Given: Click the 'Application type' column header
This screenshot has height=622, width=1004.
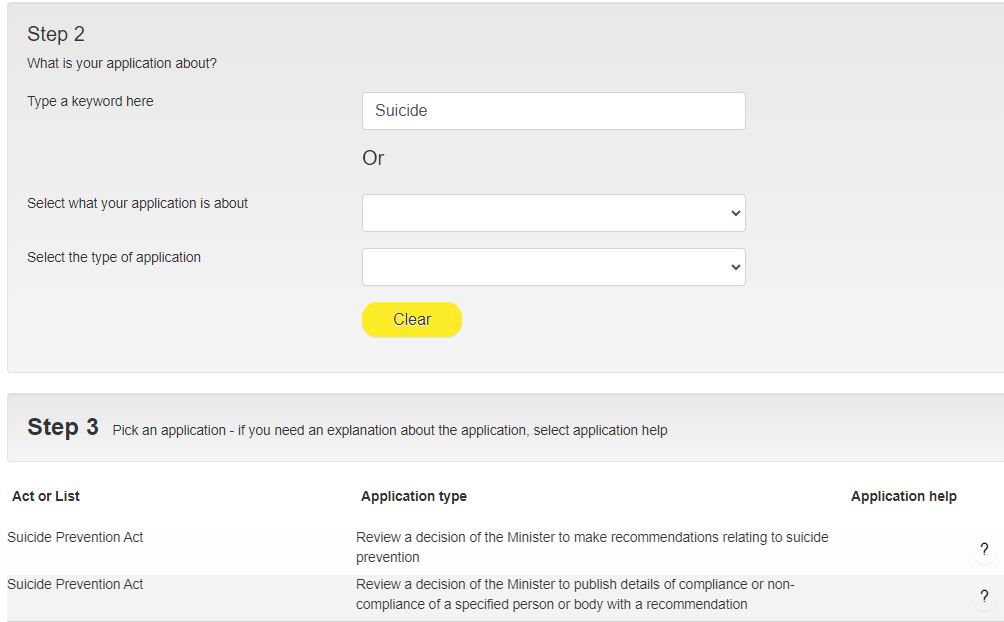Looking at the screenshot, I should pos(414,496).
